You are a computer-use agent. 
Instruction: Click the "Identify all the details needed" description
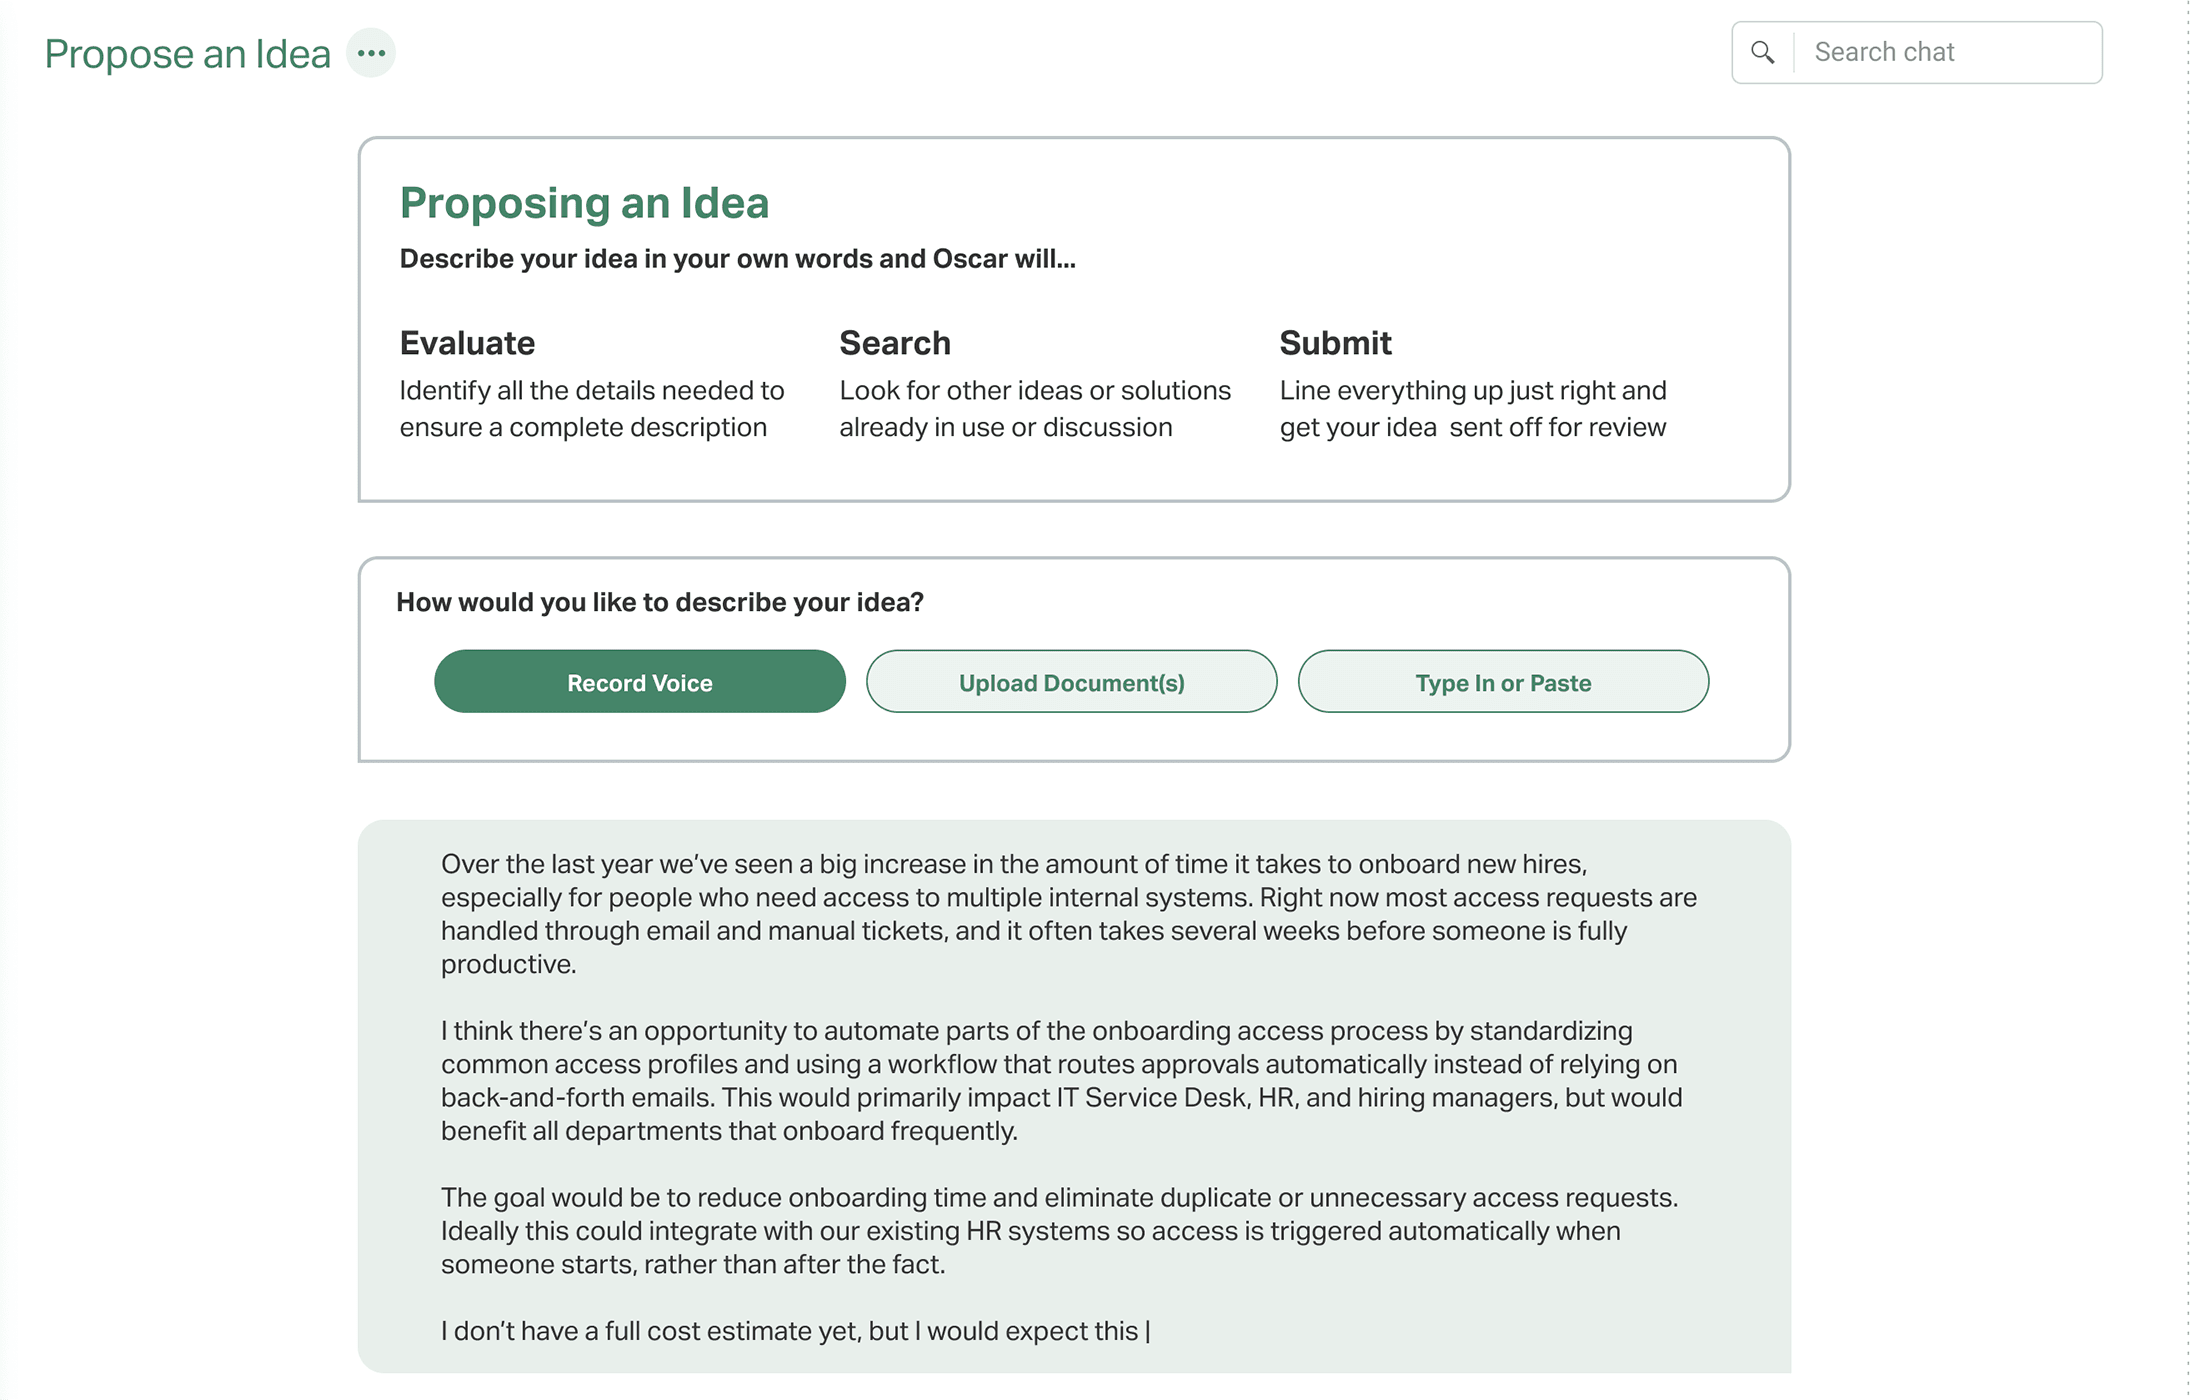coord(591,408)
